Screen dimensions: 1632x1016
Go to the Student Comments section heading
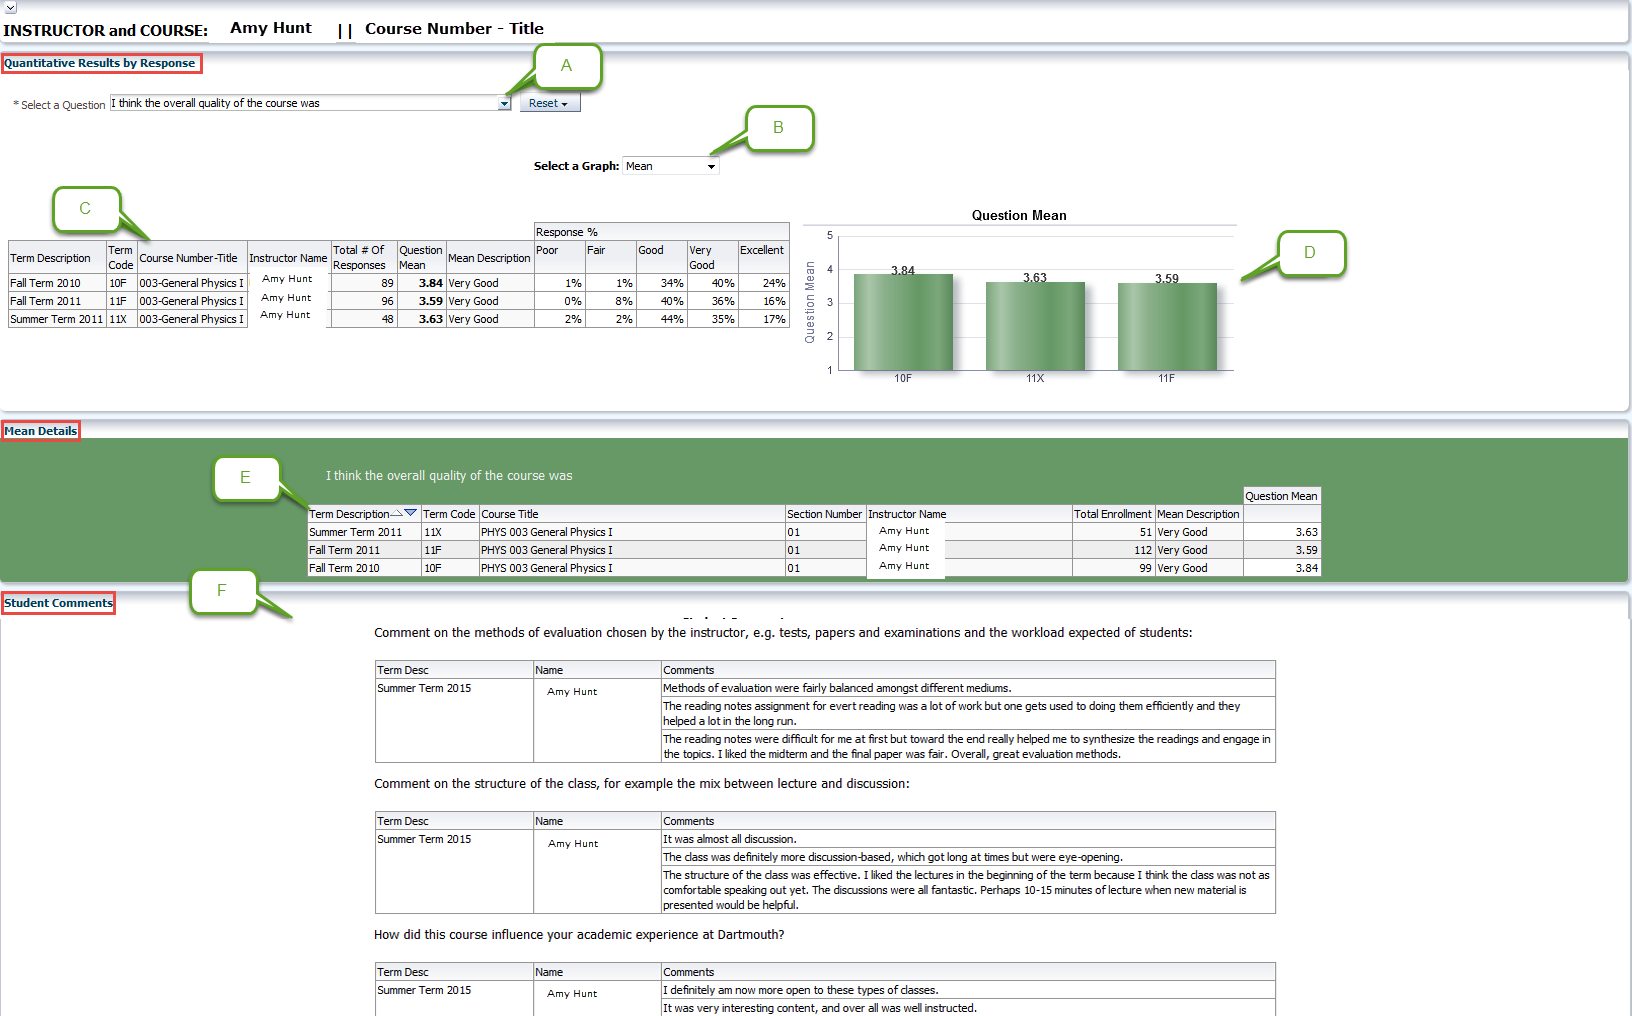click(x=58, y=603)
